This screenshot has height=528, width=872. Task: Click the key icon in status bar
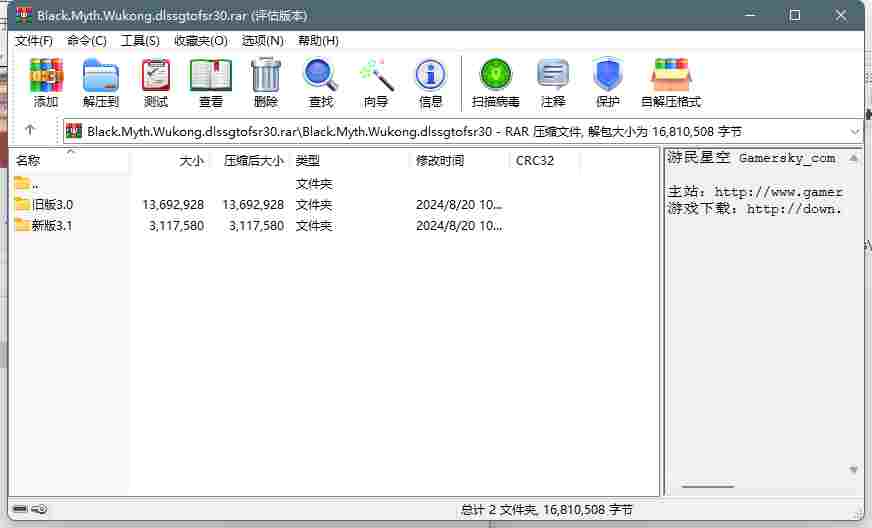[x=39, y=509]
